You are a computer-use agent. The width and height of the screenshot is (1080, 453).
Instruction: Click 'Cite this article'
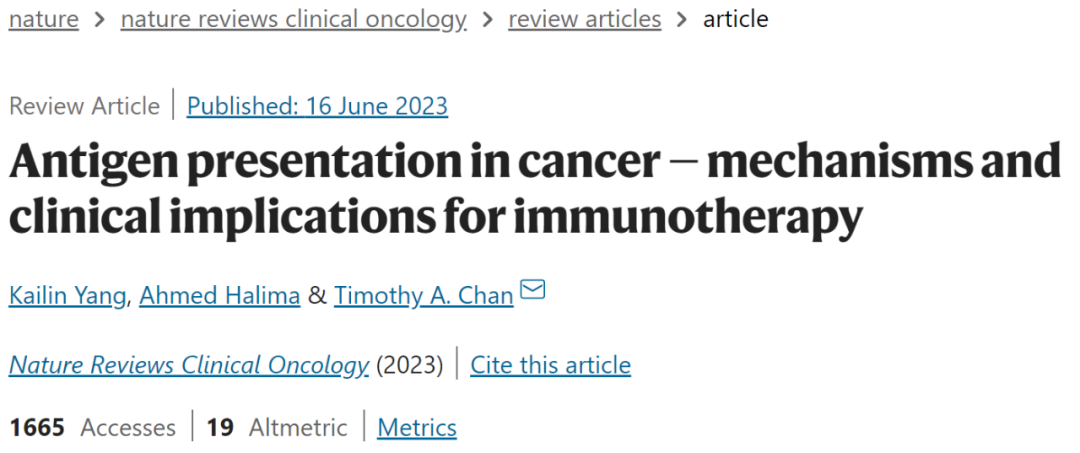(550, 365)
